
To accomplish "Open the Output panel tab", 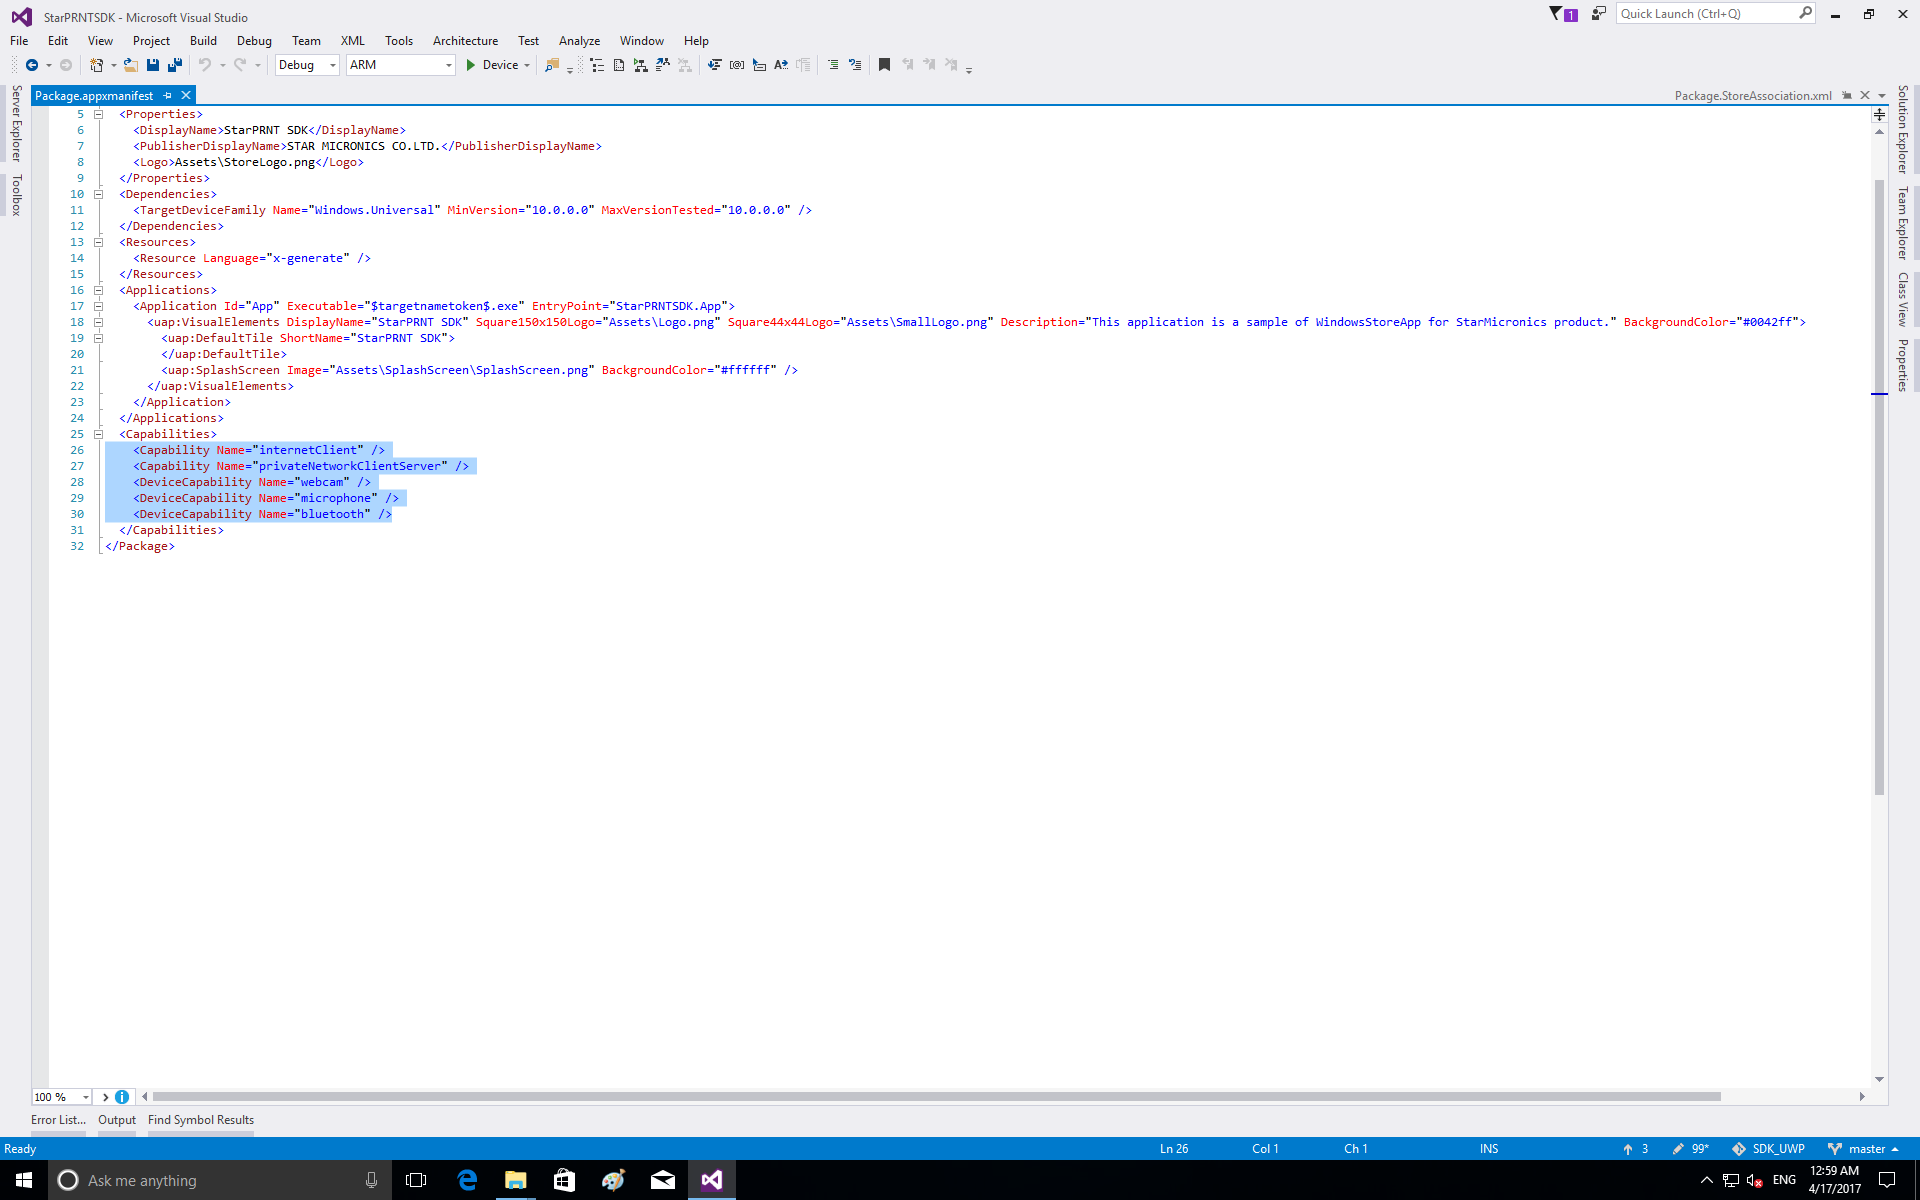I will click(x=117, y=1120).
